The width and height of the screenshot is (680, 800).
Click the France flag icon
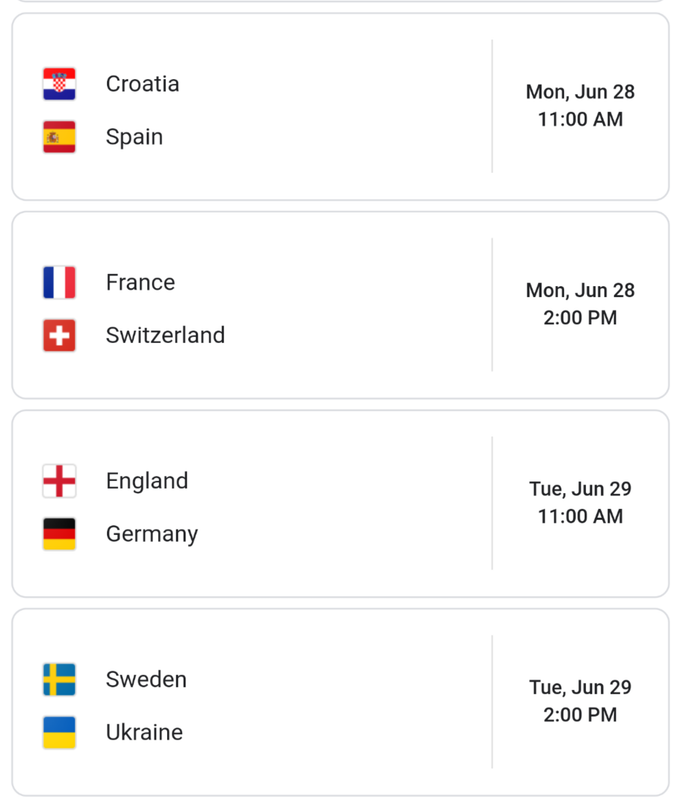coord(59,282)
